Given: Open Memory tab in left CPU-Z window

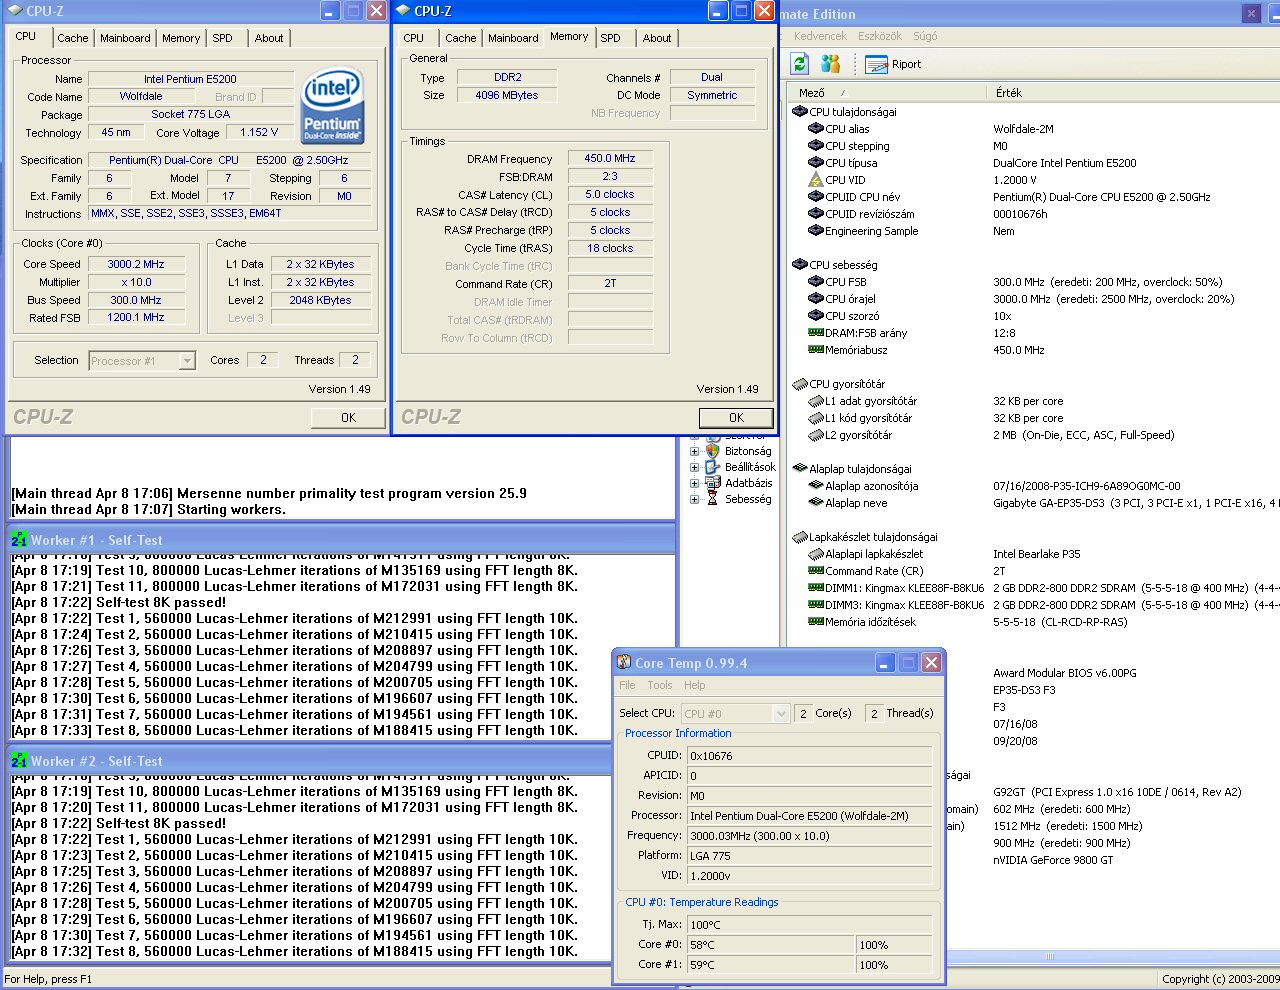Looking at the screenshot, I should pos(181,38).
